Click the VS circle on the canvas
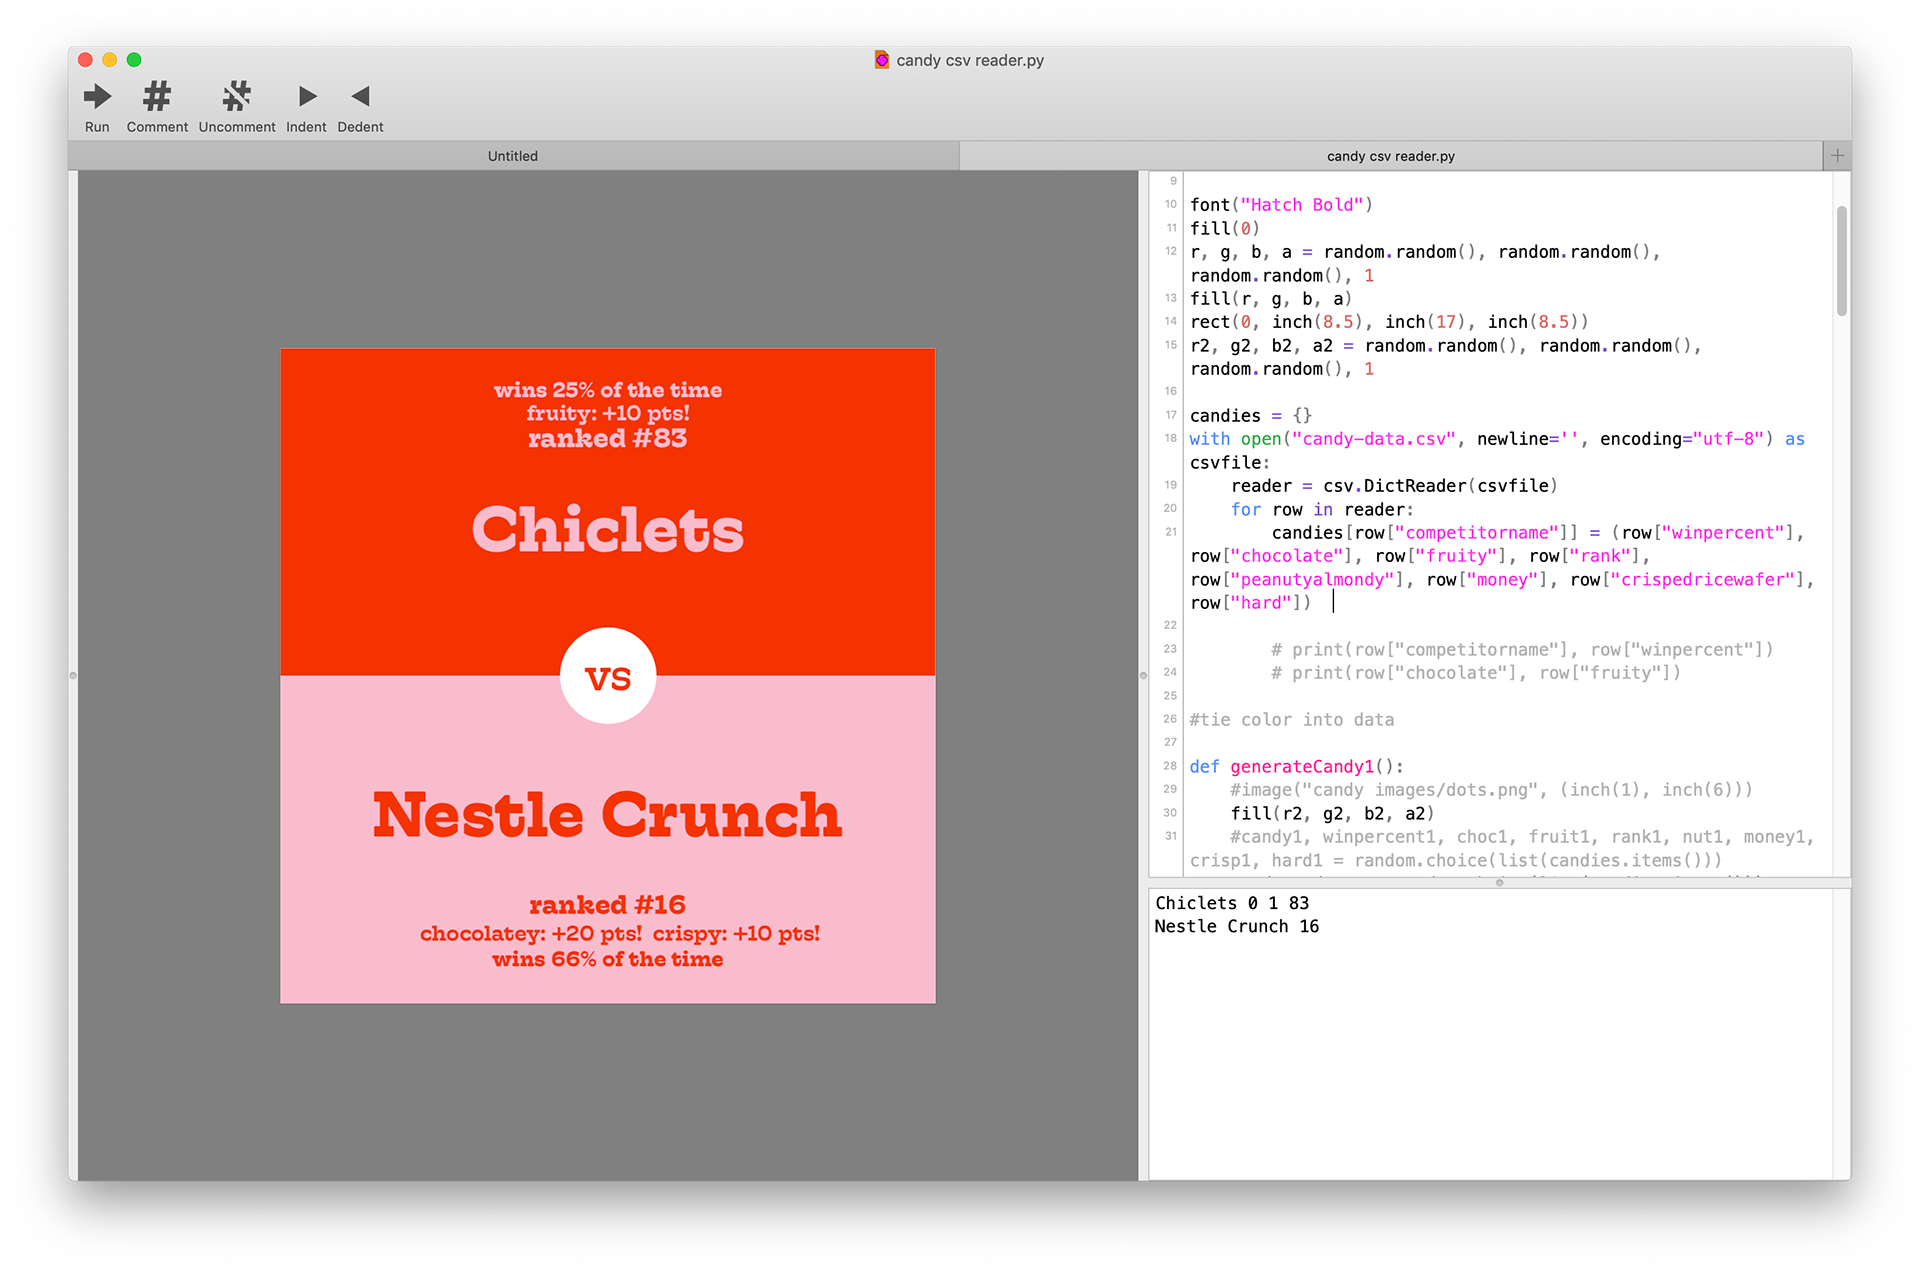This screenshot has height=1271, width=1920. click(x=608, y=677)
